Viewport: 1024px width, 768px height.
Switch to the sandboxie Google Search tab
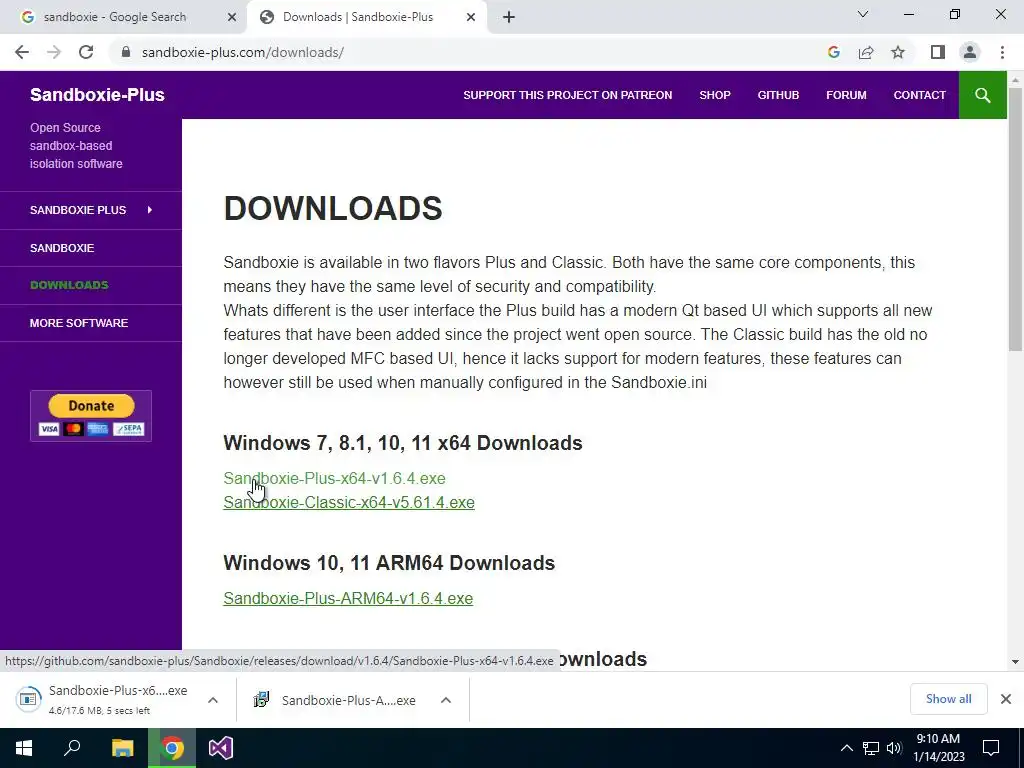click(x=124, y=17)
